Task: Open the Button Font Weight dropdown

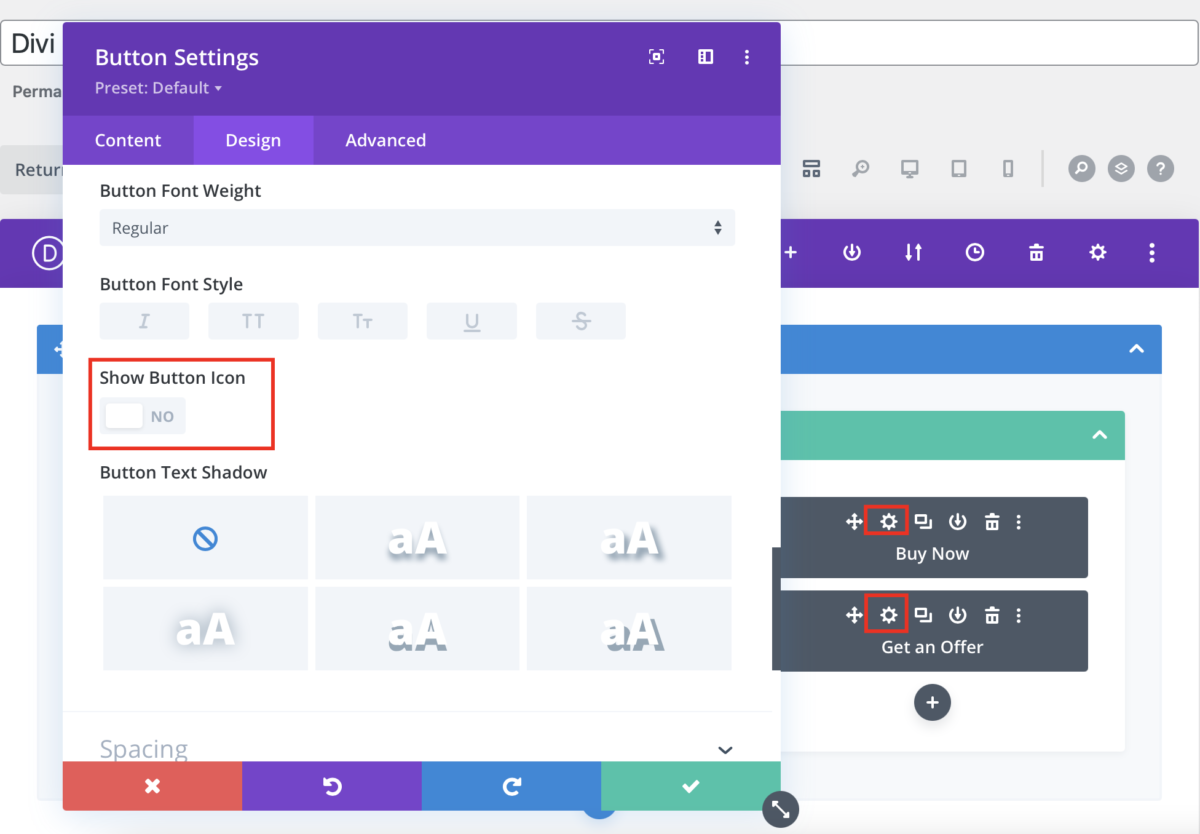Action: click(x=416, y=227)
